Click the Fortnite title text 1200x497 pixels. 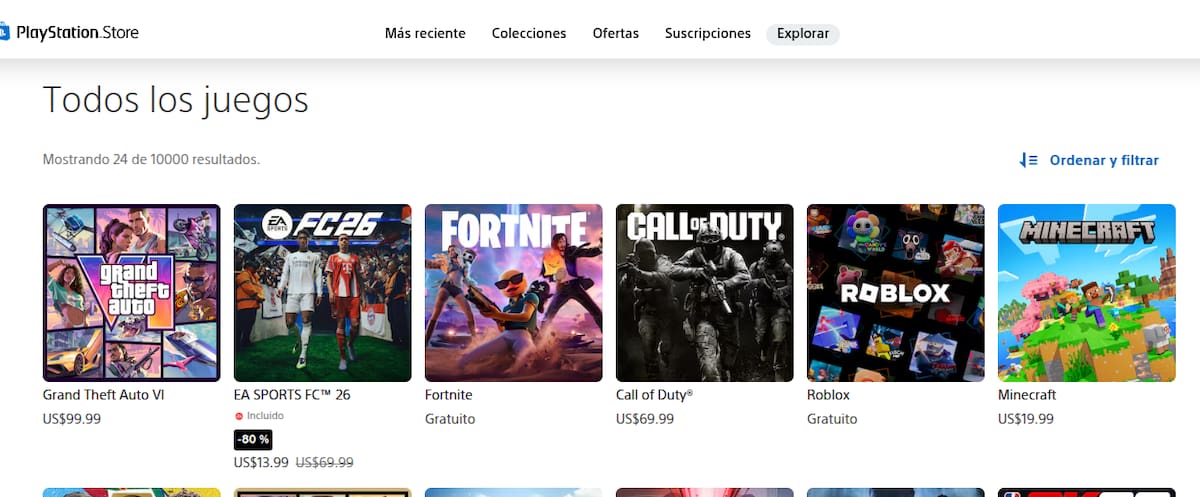[449, 395]
